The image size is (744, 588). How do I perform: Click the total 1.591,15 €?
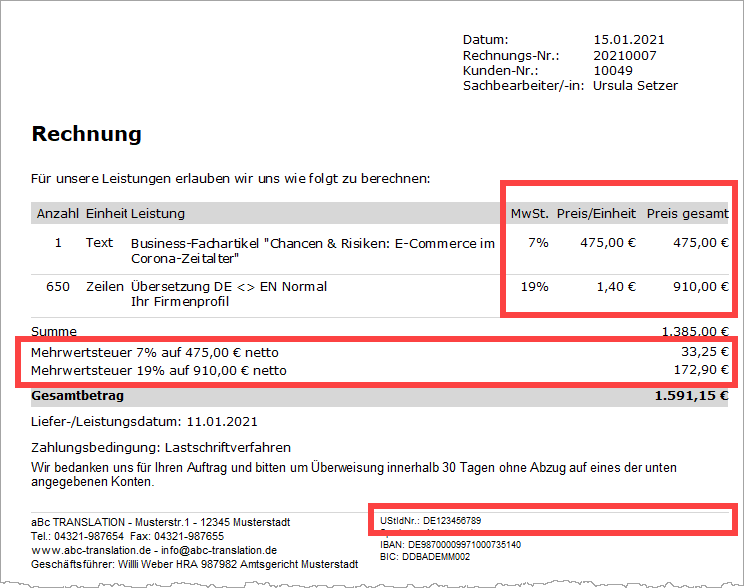[691, 396]
